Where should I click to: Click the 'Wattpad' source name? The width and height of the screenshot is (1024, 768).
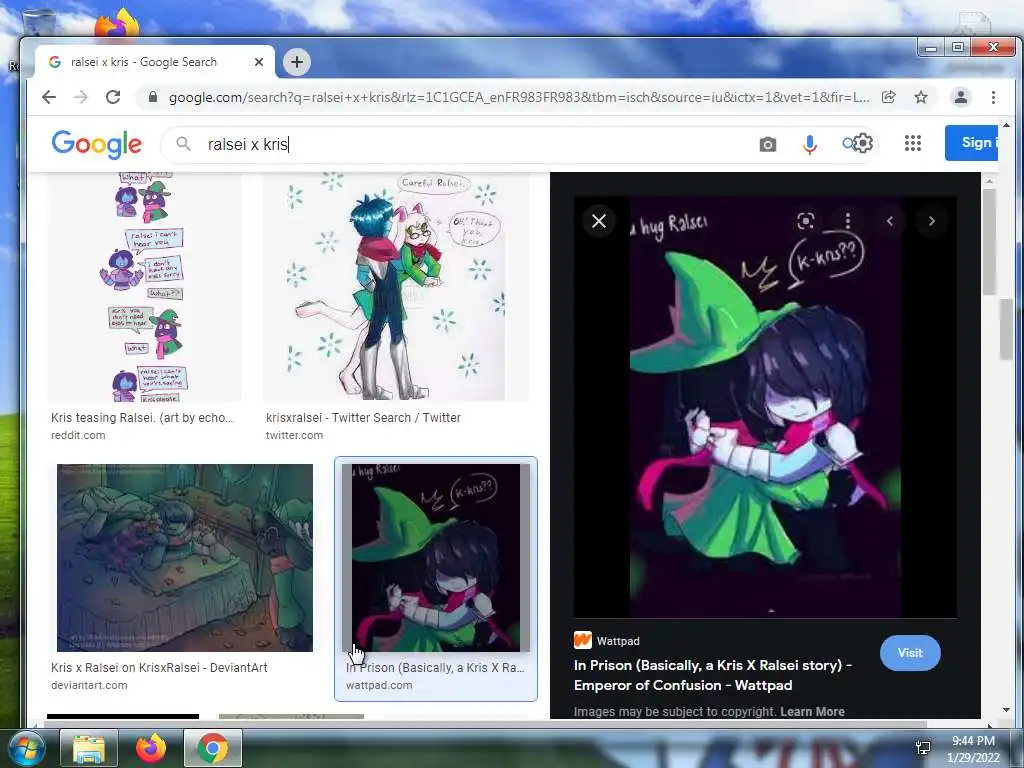click(618, 641)
